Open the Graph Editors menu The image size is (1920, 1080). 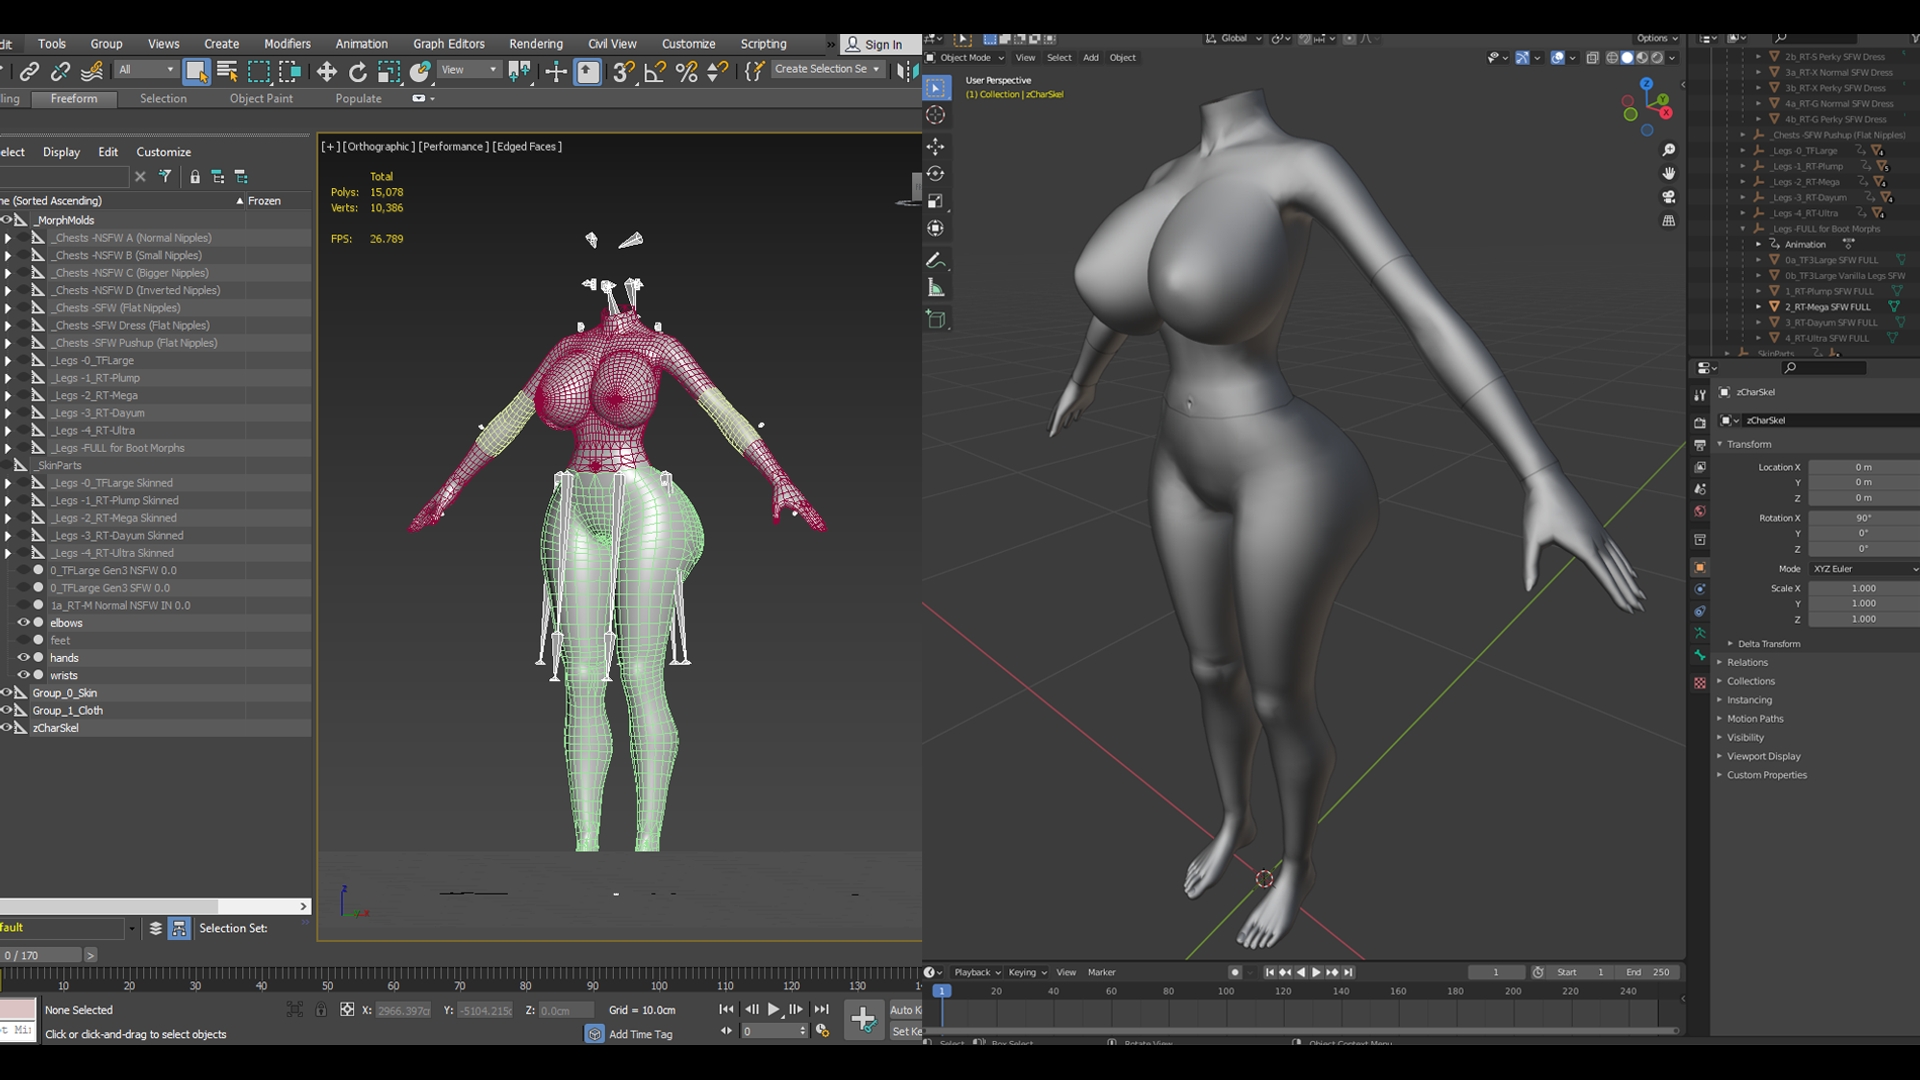point(449,44)
